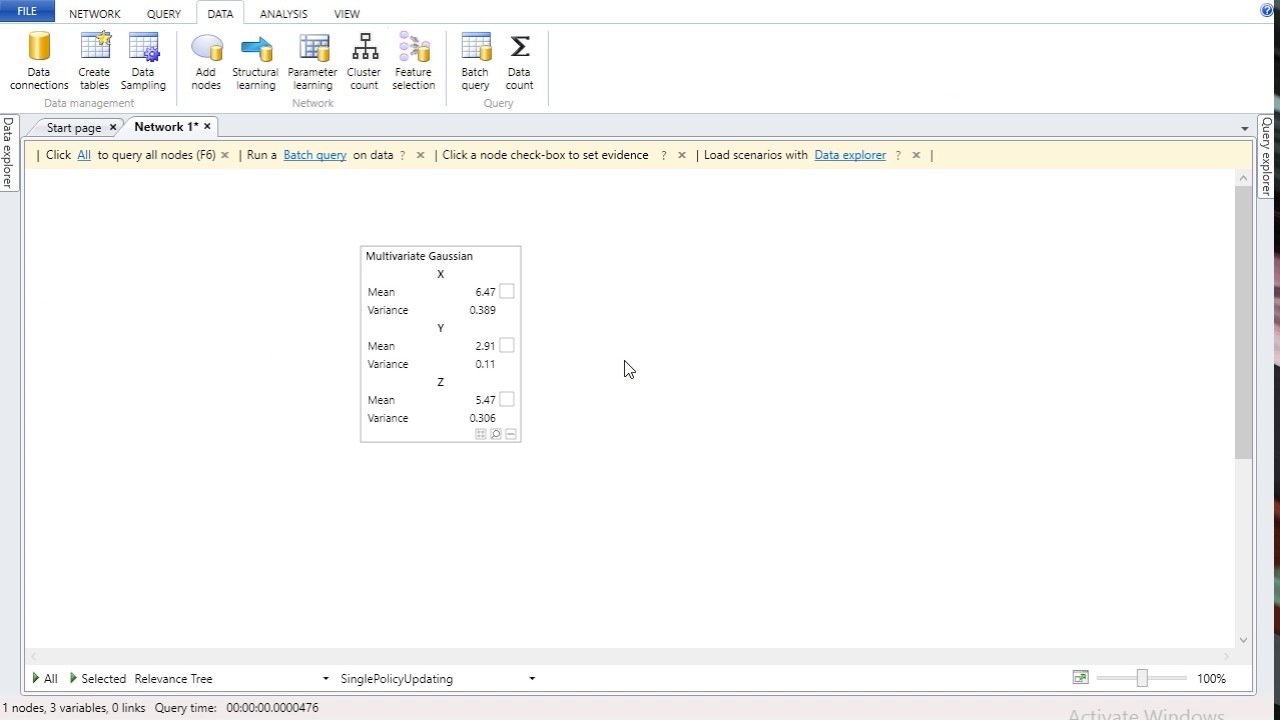Switch to the VIEW ribbon tab
The image size is (1280, 720).
tap(347, 14)
